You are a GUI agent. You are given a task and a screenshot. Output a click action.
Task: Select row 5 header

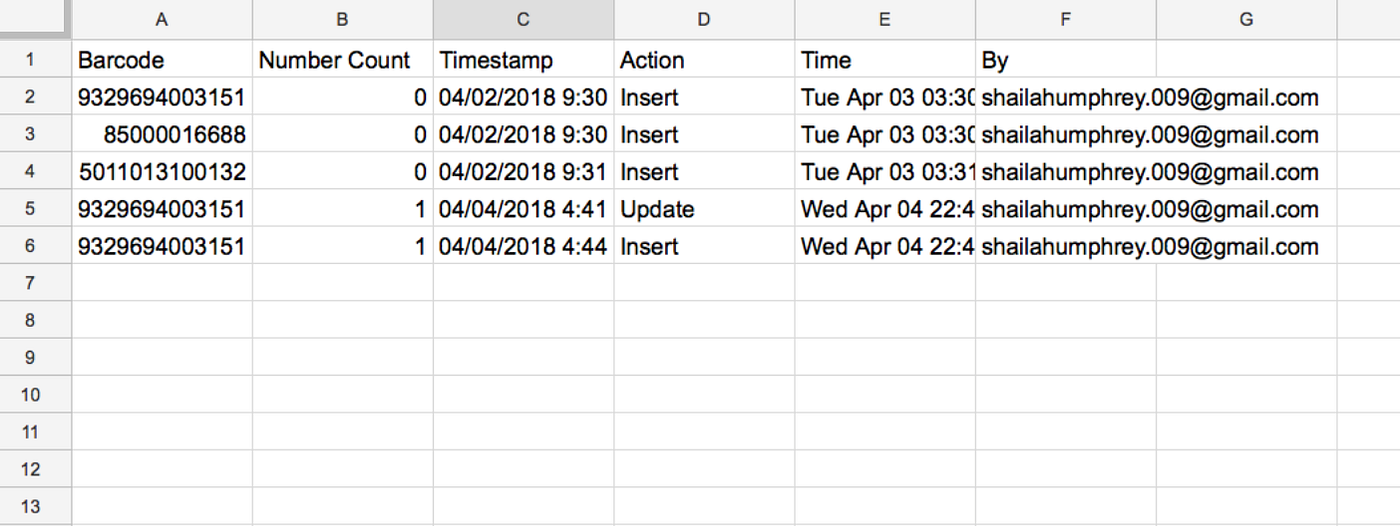pyautogui.click(x=30, y=209)
